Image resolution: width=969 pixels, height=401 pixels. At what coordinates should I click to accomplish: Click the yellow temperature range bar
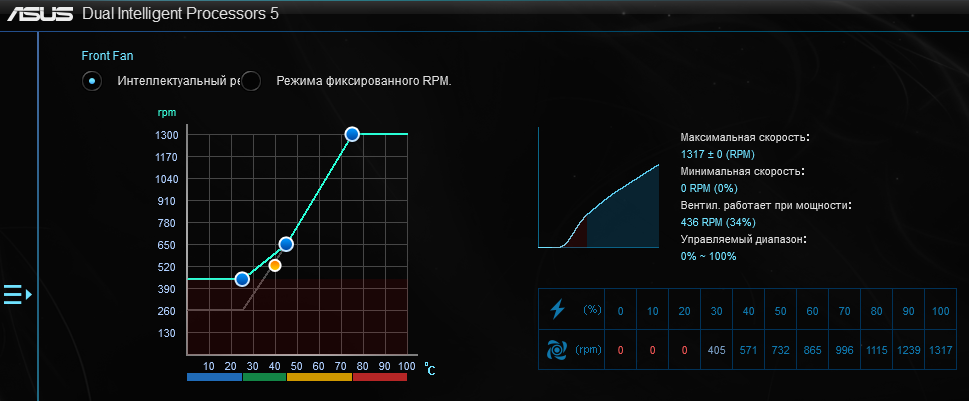[319, 377]
